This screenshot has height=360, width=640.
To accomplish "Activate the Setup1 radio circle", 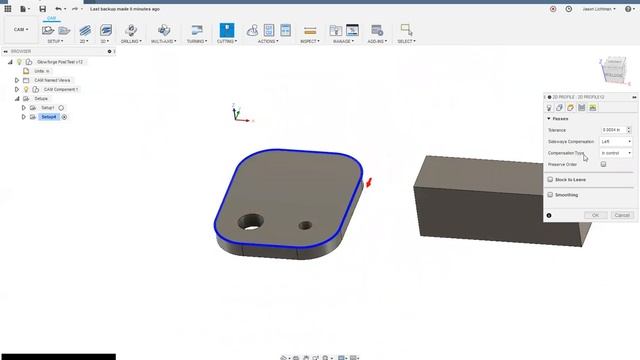I will 61,108.
